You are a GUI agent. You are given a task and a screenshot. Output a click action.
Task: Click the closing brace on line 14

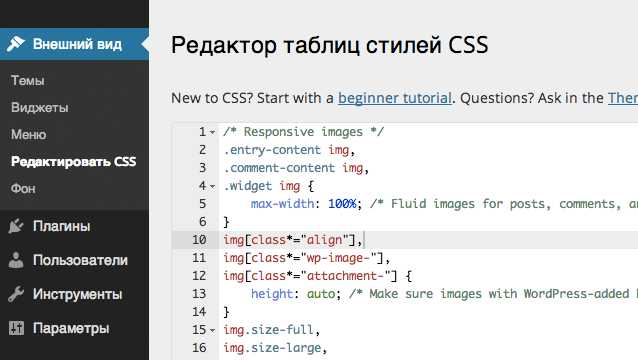226,312
